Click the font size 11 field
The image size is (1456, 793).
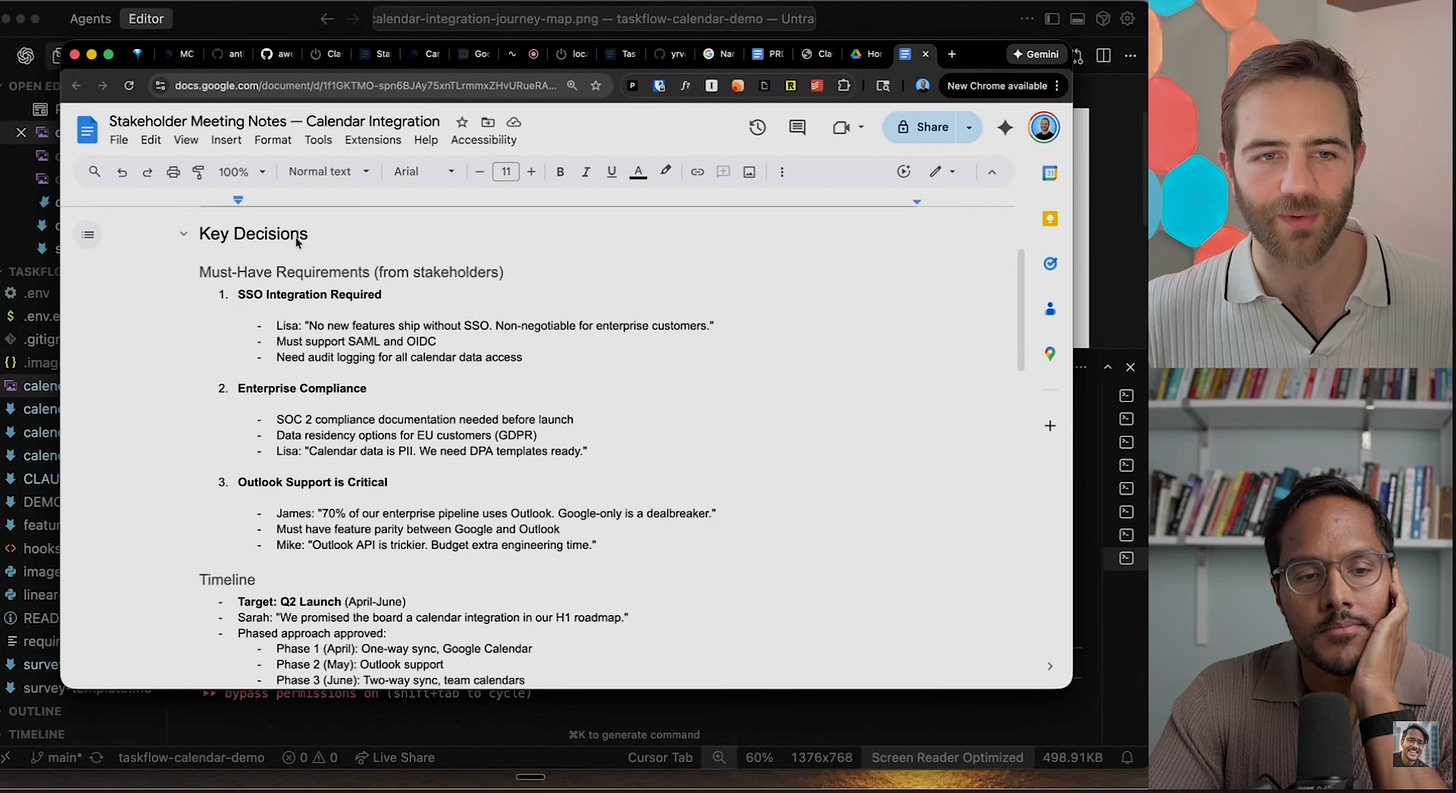pyautogui.click(x=506, y=172)
